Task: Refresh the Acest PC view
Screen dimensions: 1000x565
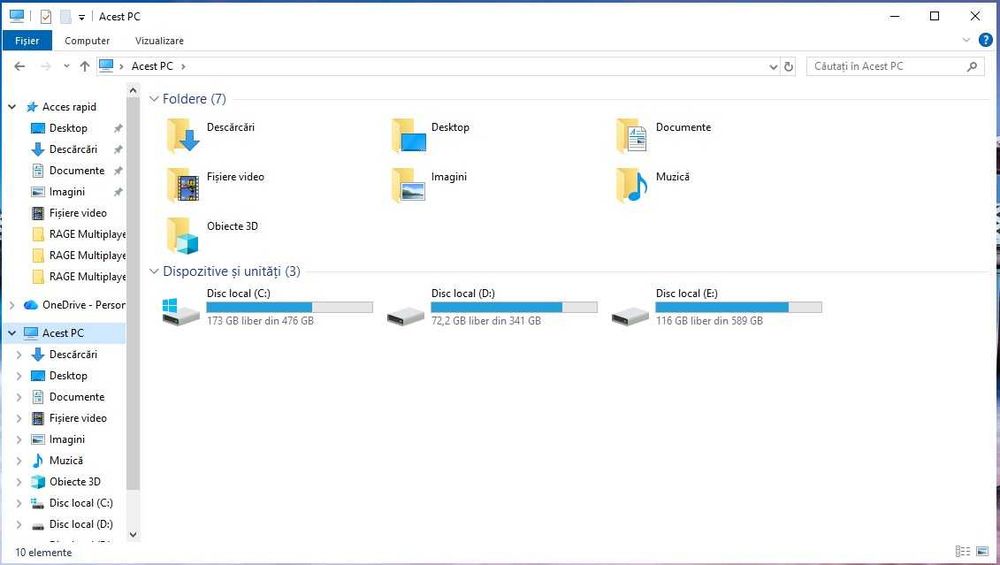Action: tap(789, 66)
